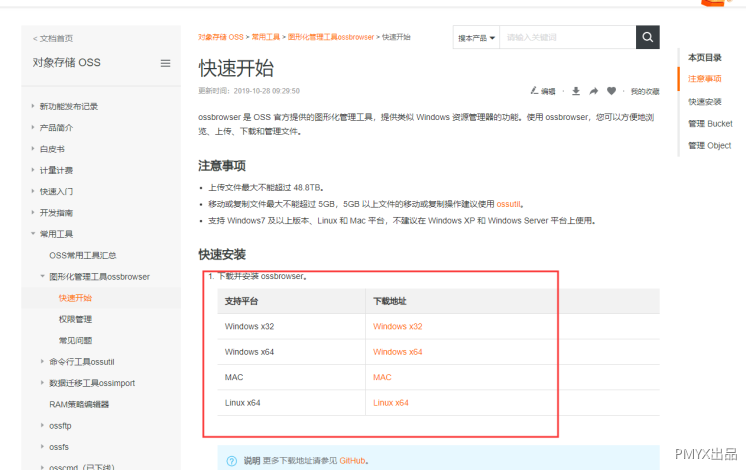Click the download document icon

576,91
